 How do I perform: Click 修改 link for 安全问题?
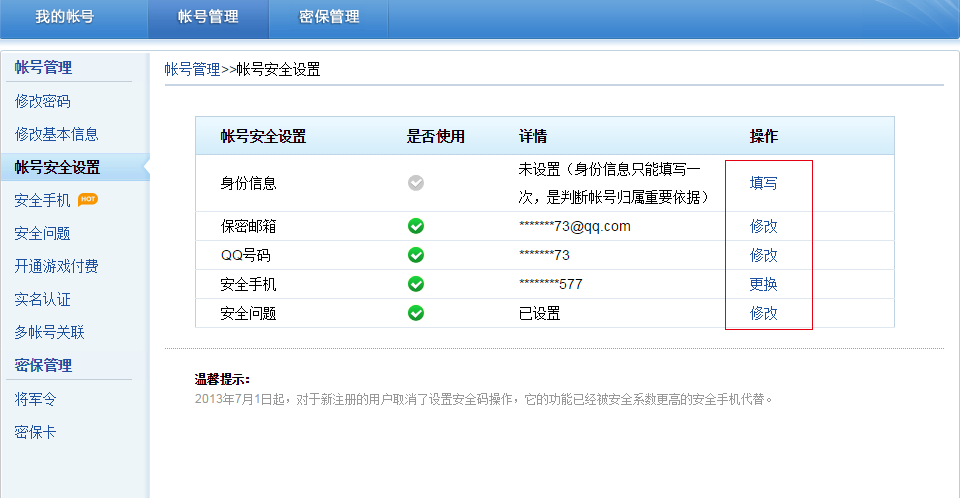click(764, 313)
